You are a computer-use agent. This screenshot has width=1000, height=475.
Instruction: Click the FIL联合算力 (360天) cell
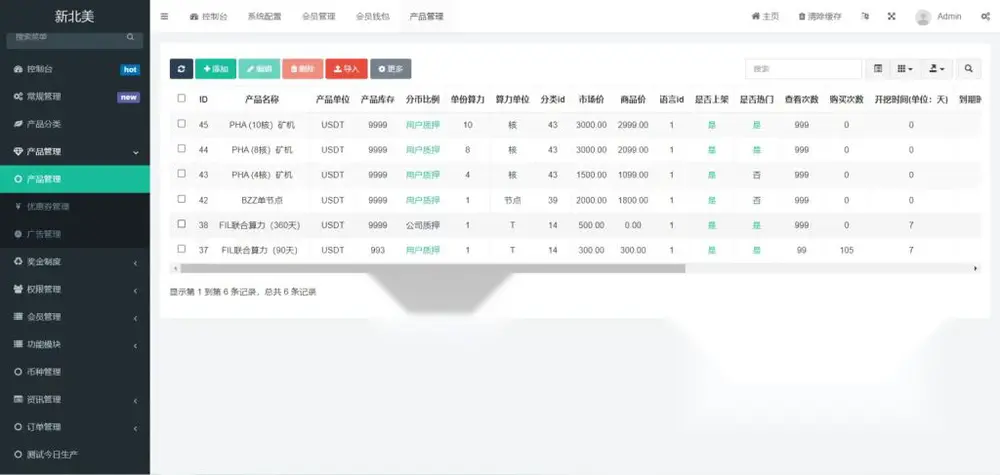click(x=259, y=225)
